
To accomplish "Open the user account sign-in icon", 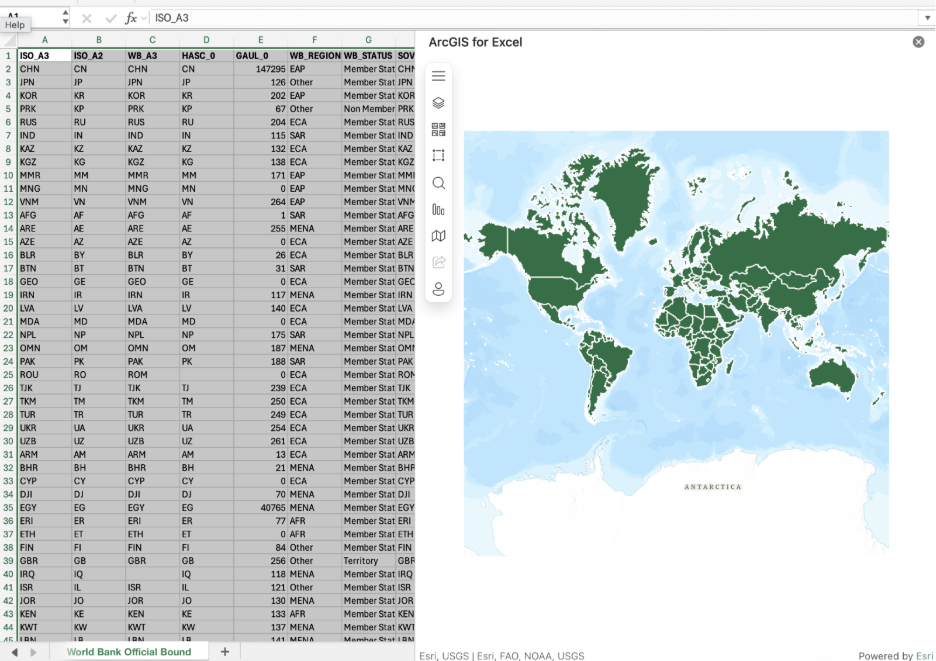I will (x=438, y=289).
